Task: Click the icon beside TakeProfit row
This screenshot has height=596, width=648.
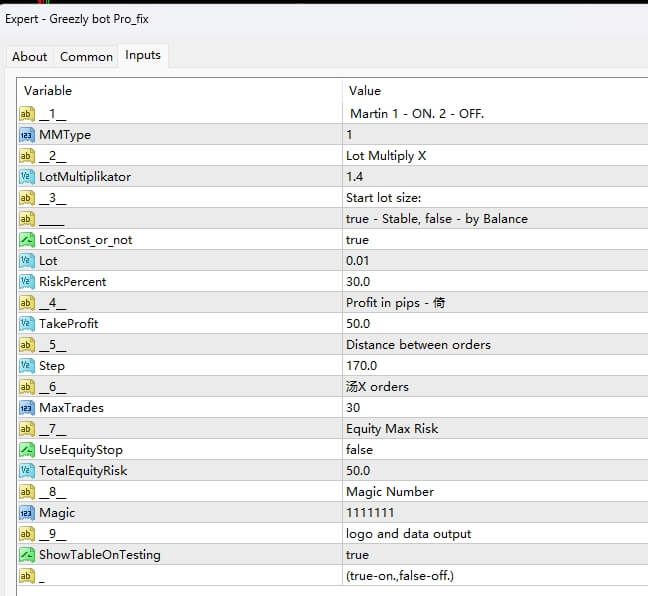Action: tap(27, 324)
